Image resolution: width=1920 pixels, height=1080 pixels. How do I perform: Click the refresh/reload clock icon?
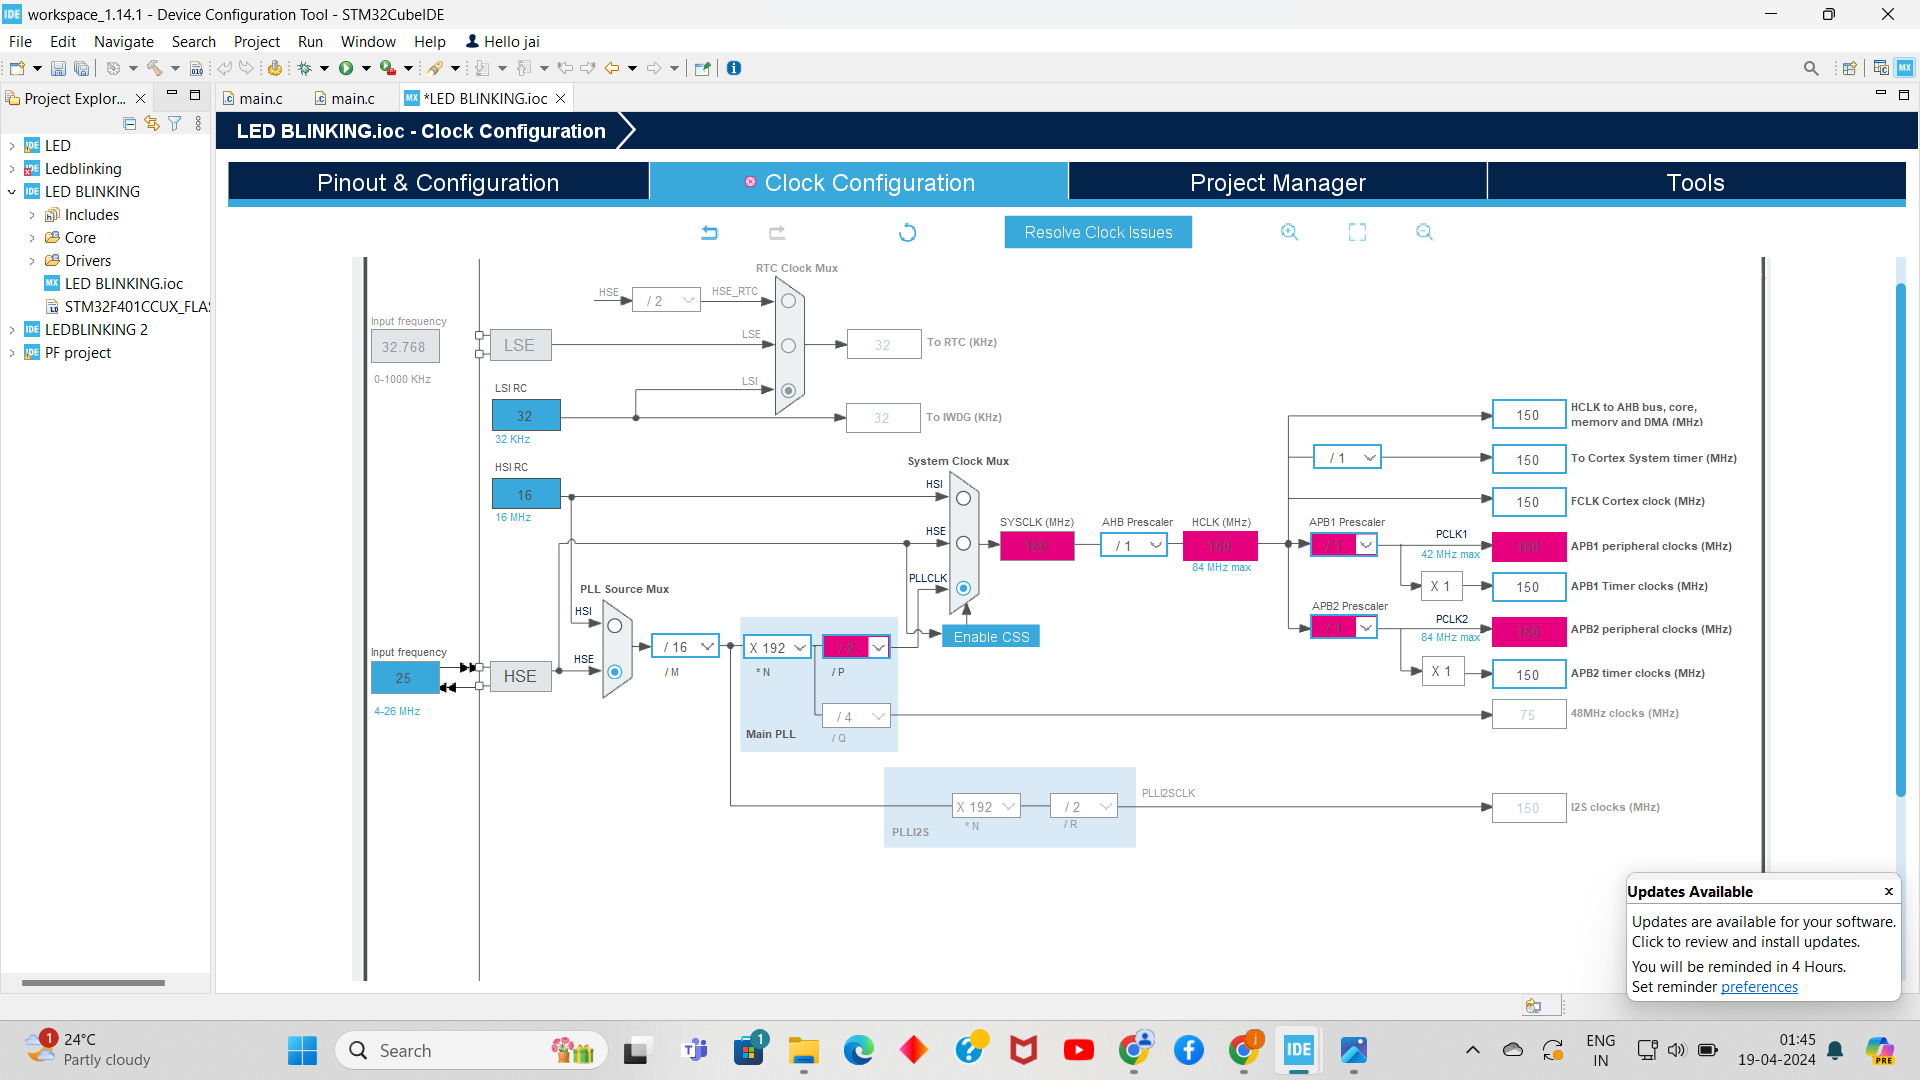tap(907, 233)
